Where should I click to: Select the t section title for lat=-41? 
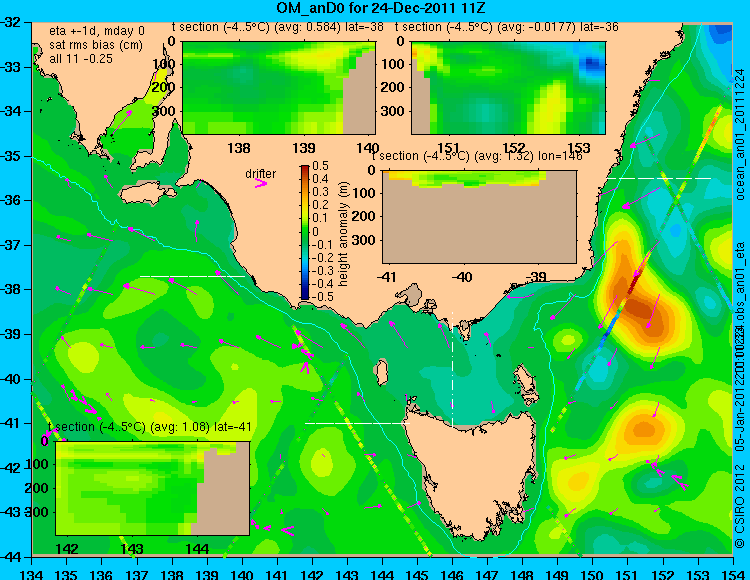[150, 427]
